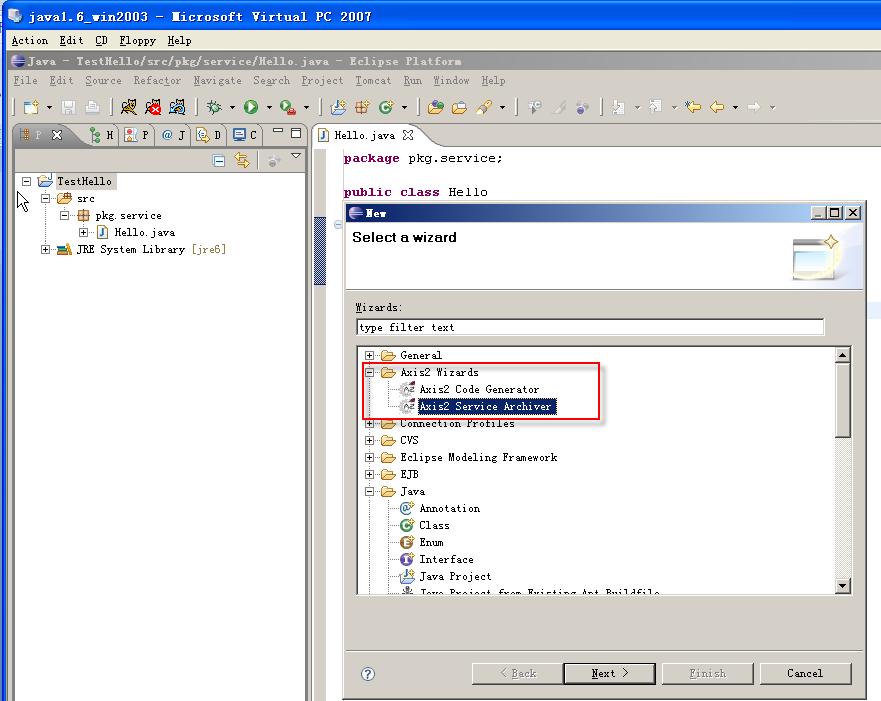Switch to the Hierarchy (H) view tab
Viewport: 881px width, 701px height.
[102, 135]
